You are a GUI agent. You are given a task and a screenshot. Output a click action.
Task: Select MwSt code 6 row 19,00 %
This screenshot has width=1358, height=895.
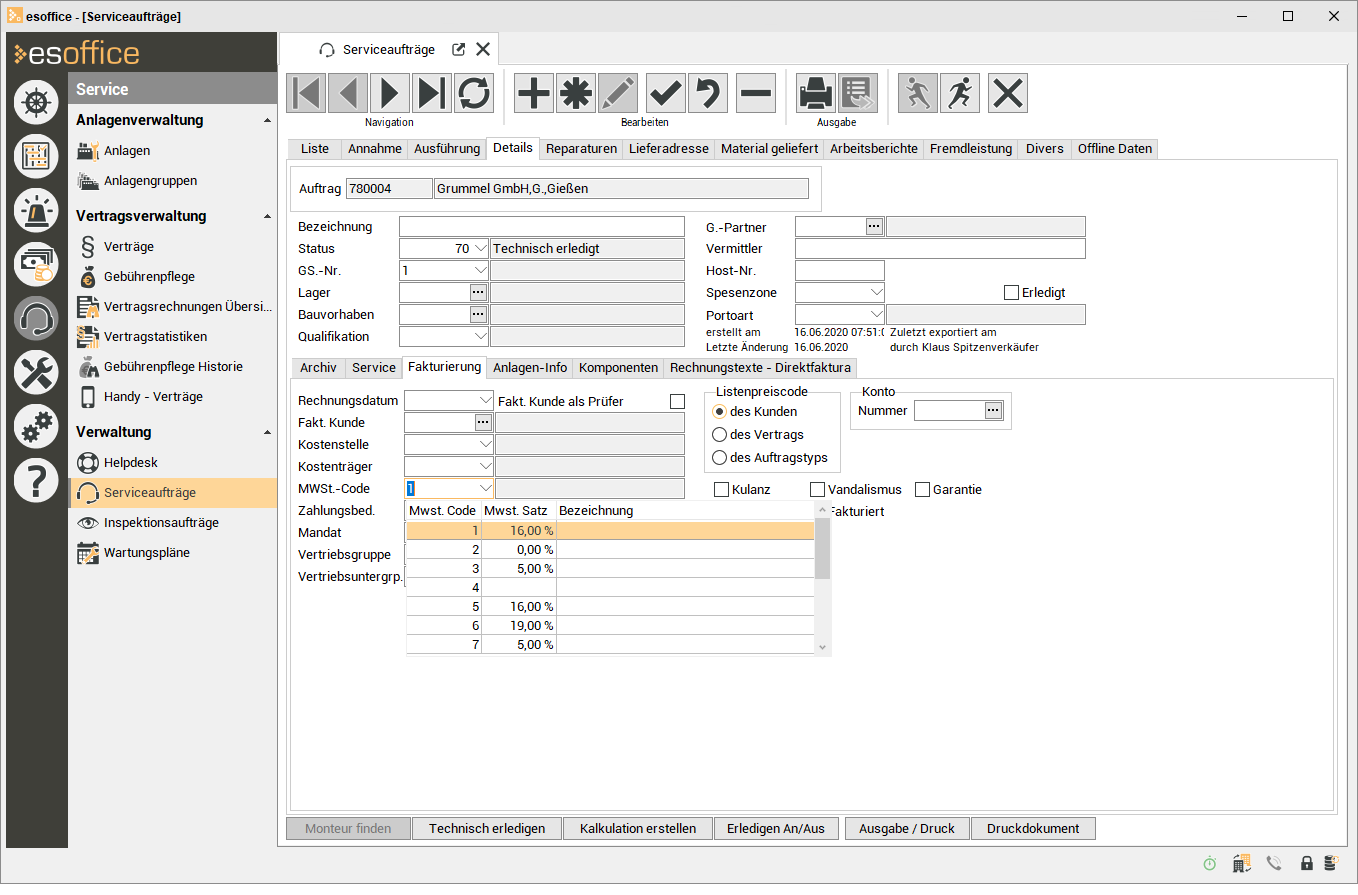(x=610, y=625)
